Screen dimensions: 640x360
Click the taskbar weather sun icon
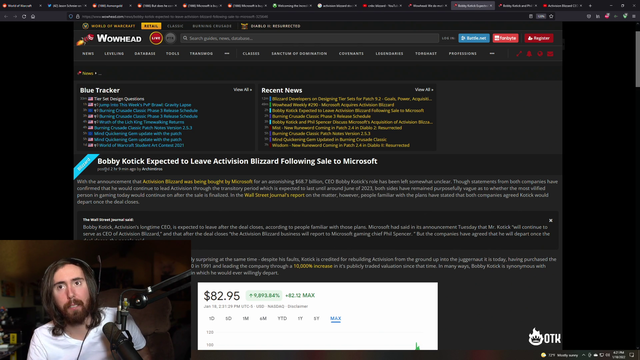point(543,355)
